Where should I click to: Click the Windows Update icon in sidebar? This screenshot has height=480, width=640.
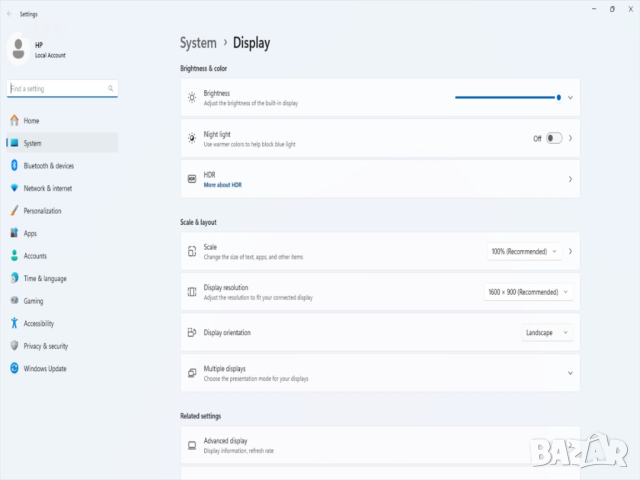pos(14,369)
